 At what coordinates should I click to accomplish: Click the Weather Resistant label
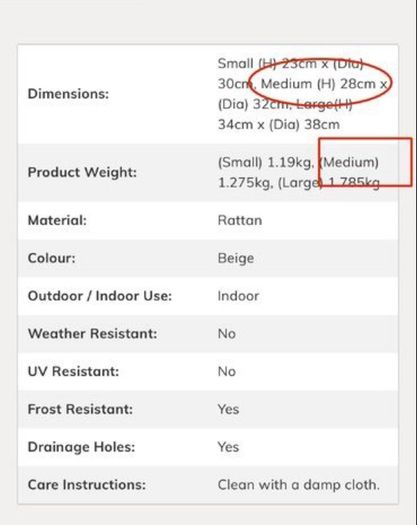coord(92,334)
